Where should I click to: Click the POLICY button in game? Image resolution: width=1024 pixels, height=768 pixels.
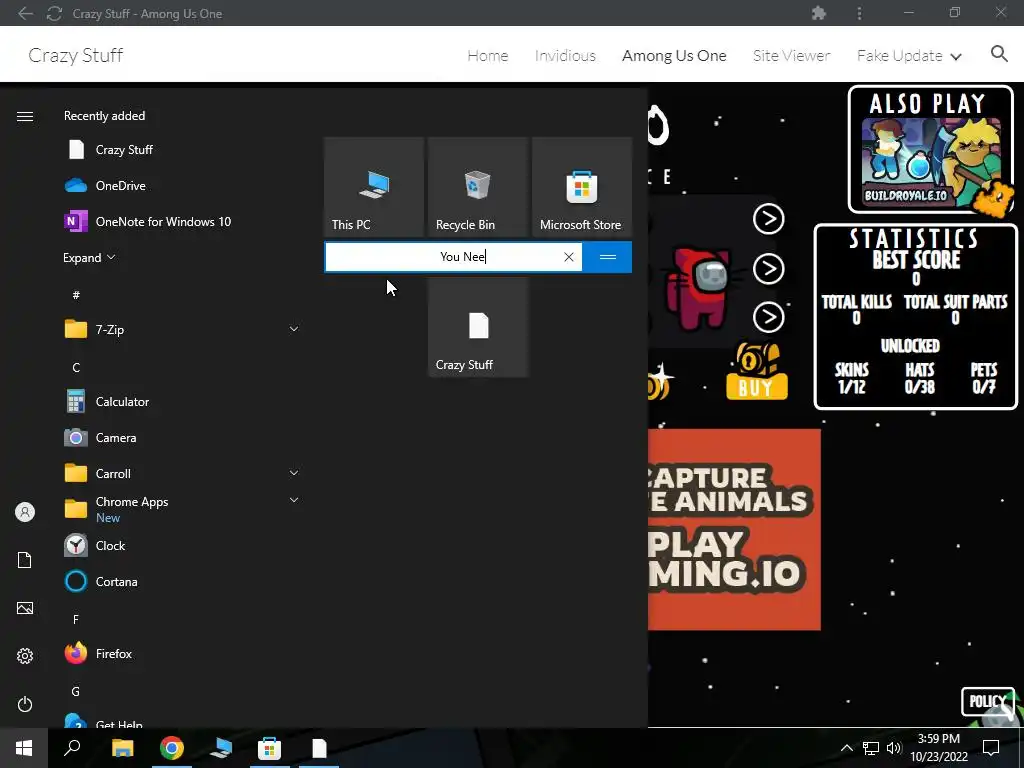click(987, 701)
